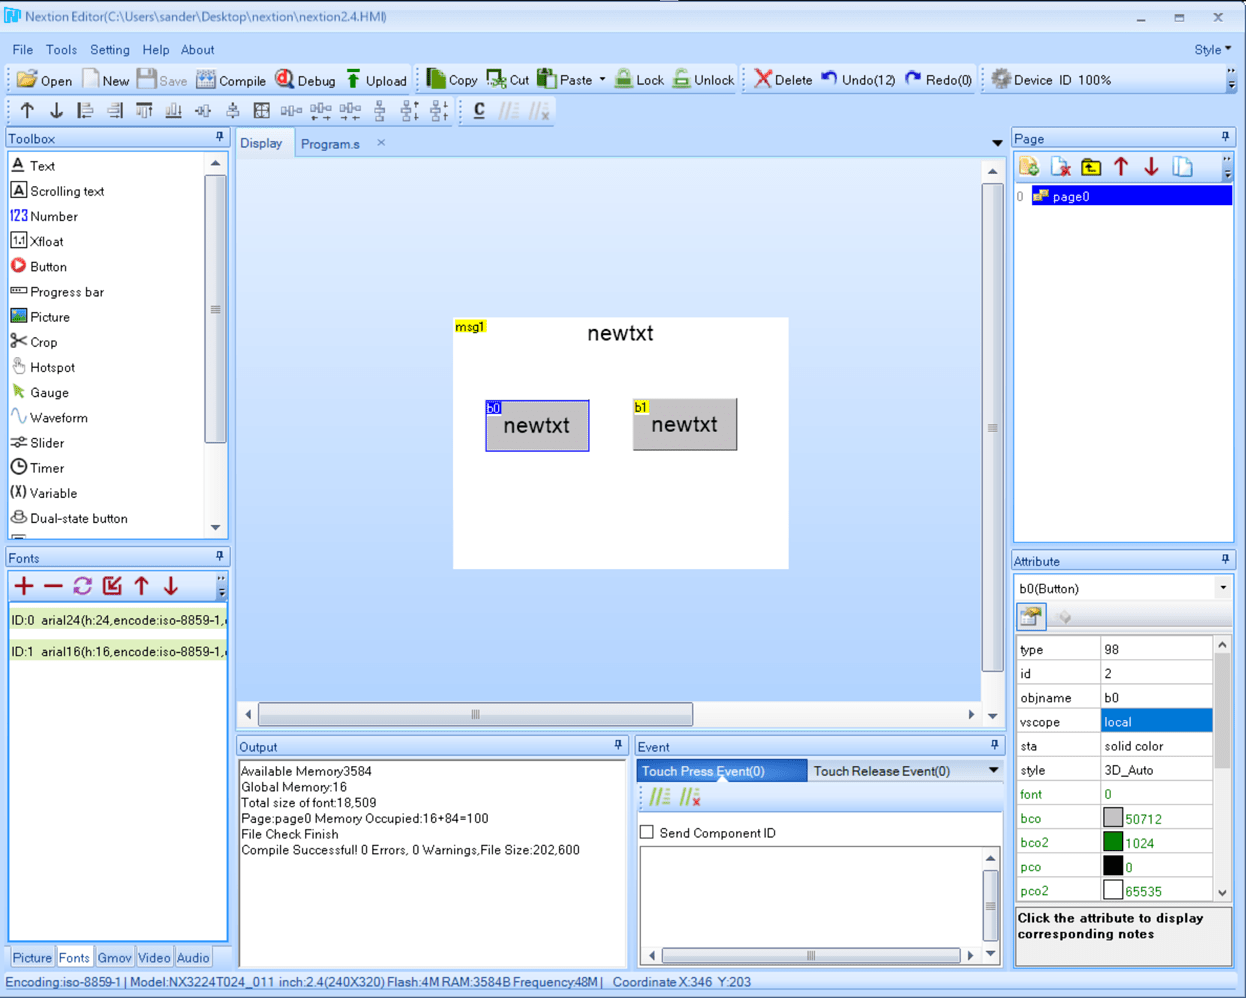The image size is (1246, 998).
Task: Toggle the pin on the Attribute panel
Action: [1225, 561]
